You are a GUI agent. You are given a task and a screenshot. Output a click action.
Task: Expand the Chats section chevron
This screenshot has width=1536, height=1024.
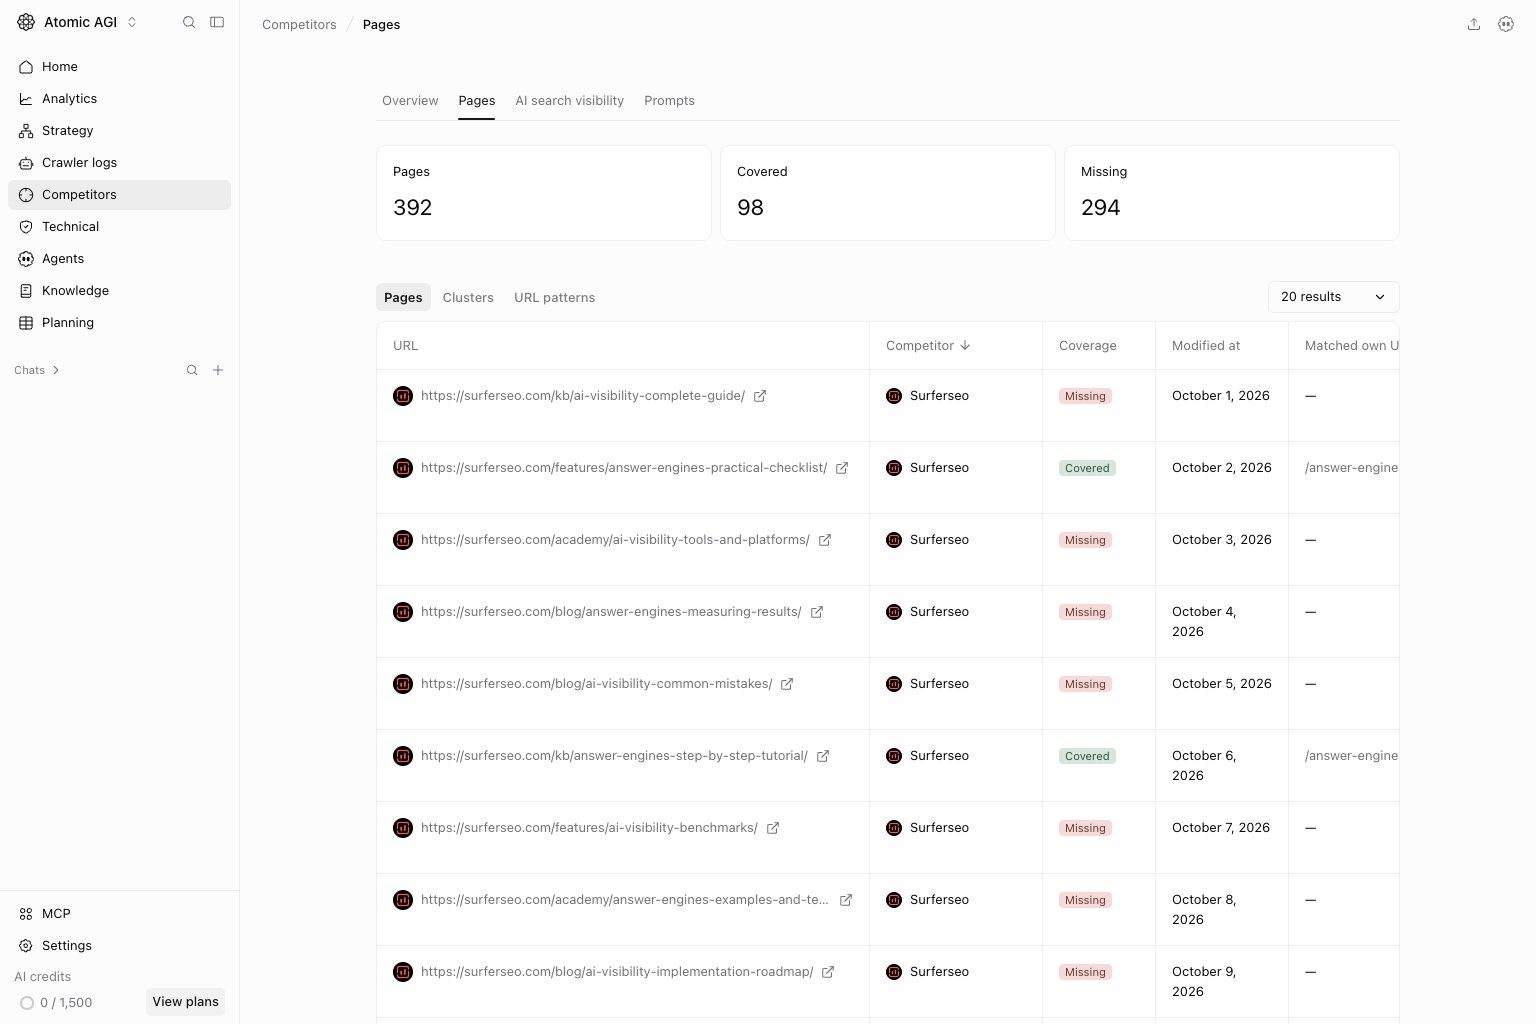pos(56,370)
